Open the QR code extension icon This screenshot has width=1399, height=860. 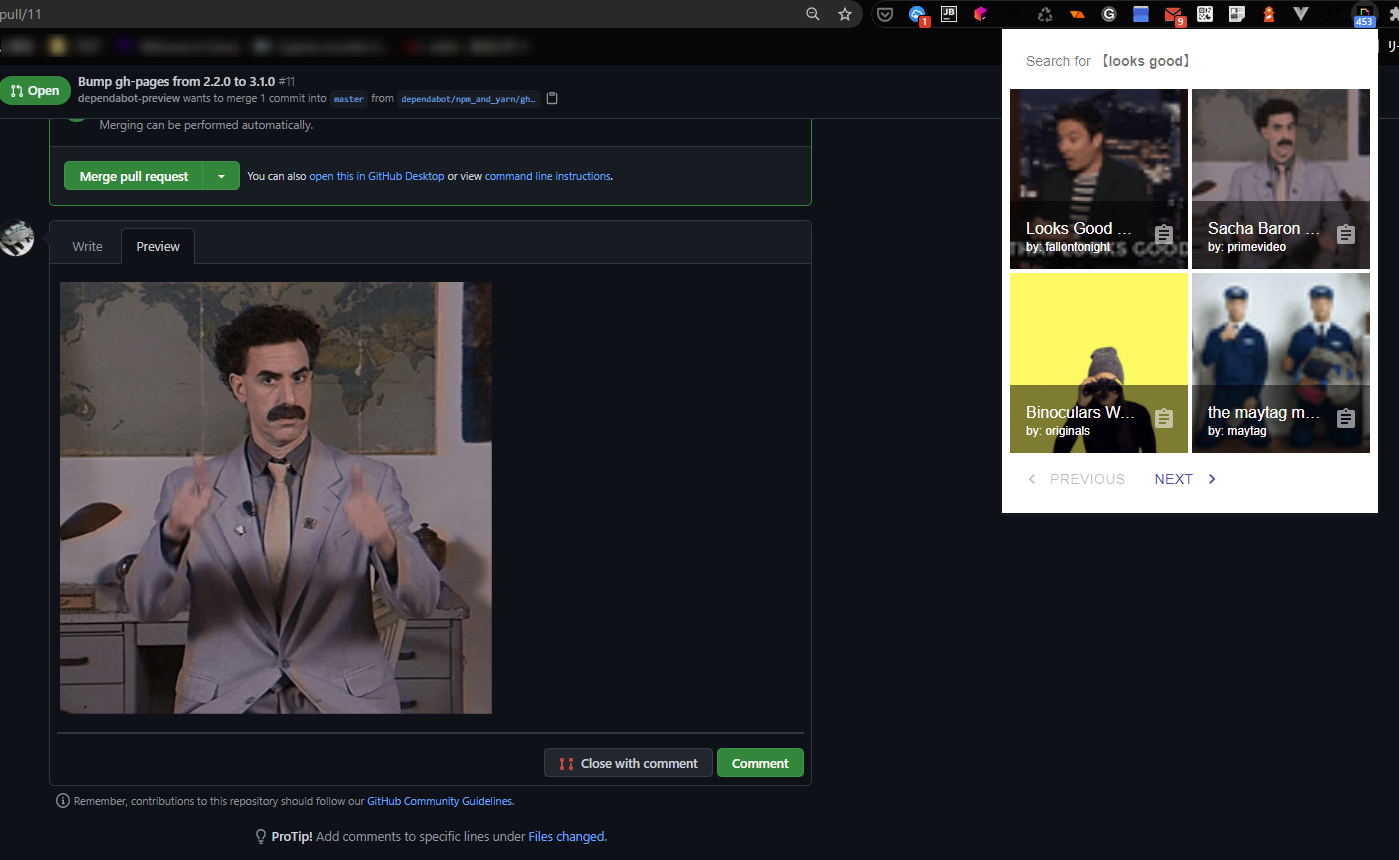pyautogui.click(x=1205, y=14)
